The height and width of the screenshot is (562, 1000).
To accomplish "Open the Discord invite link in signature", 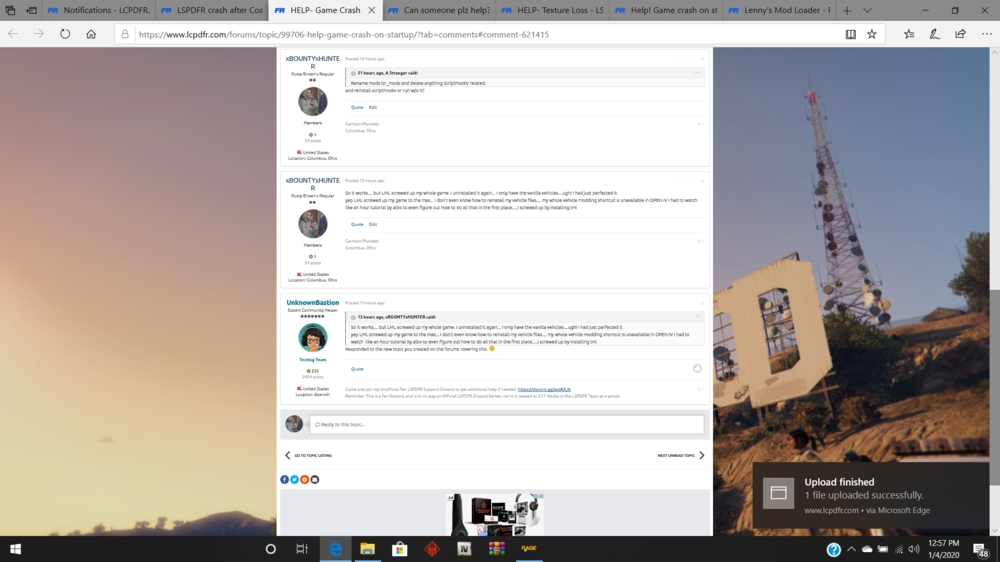I will click(544, 389).
